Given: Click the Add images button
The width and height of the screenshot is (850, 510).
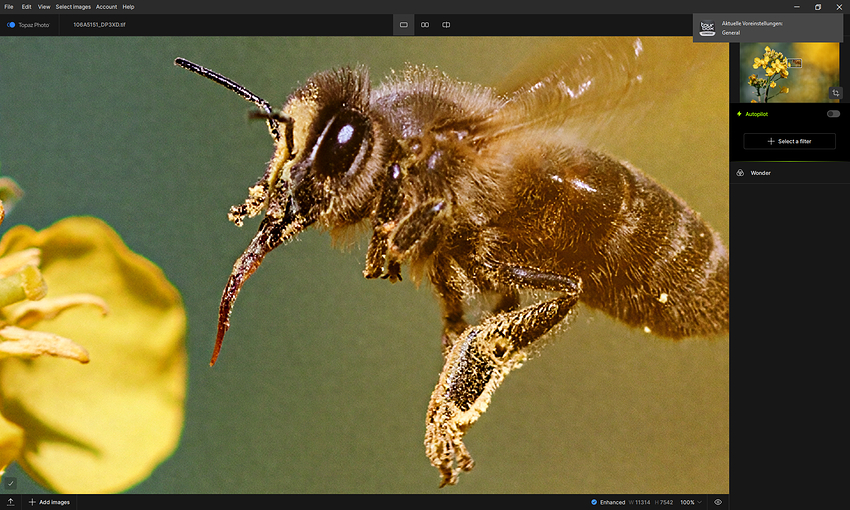Looking at the screenshot, I should [x=49, y=502].
